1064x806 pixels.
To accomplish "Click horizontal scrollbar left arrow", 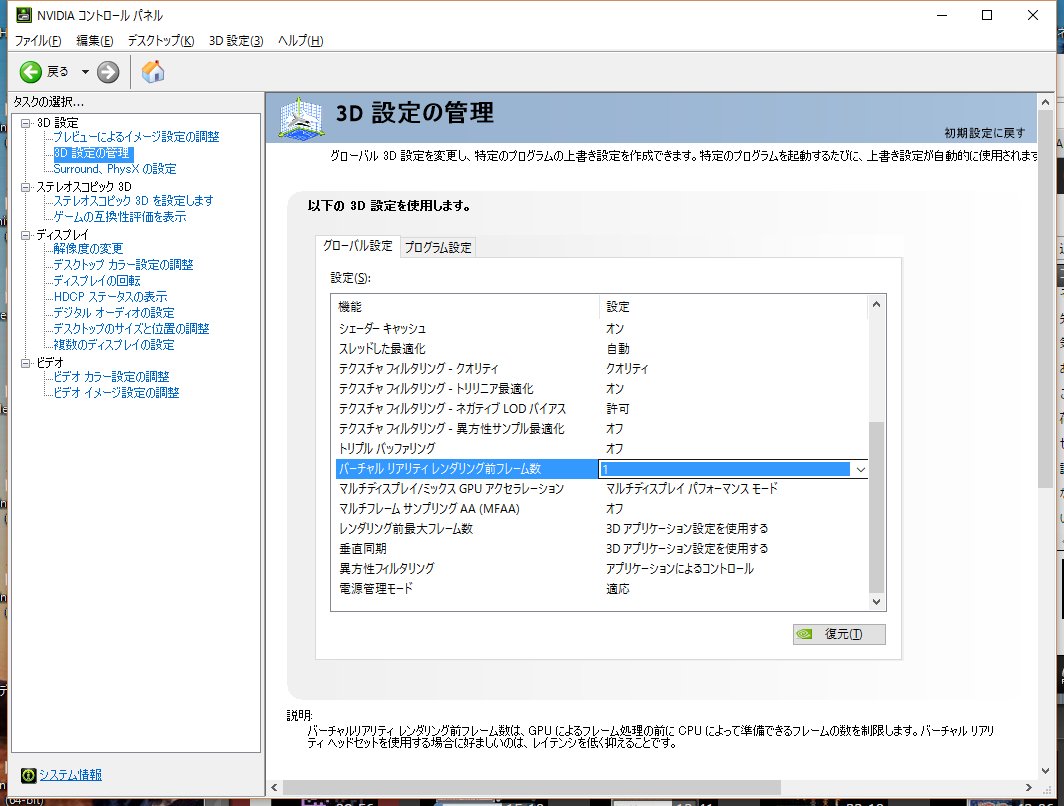I will pos(274,788).
